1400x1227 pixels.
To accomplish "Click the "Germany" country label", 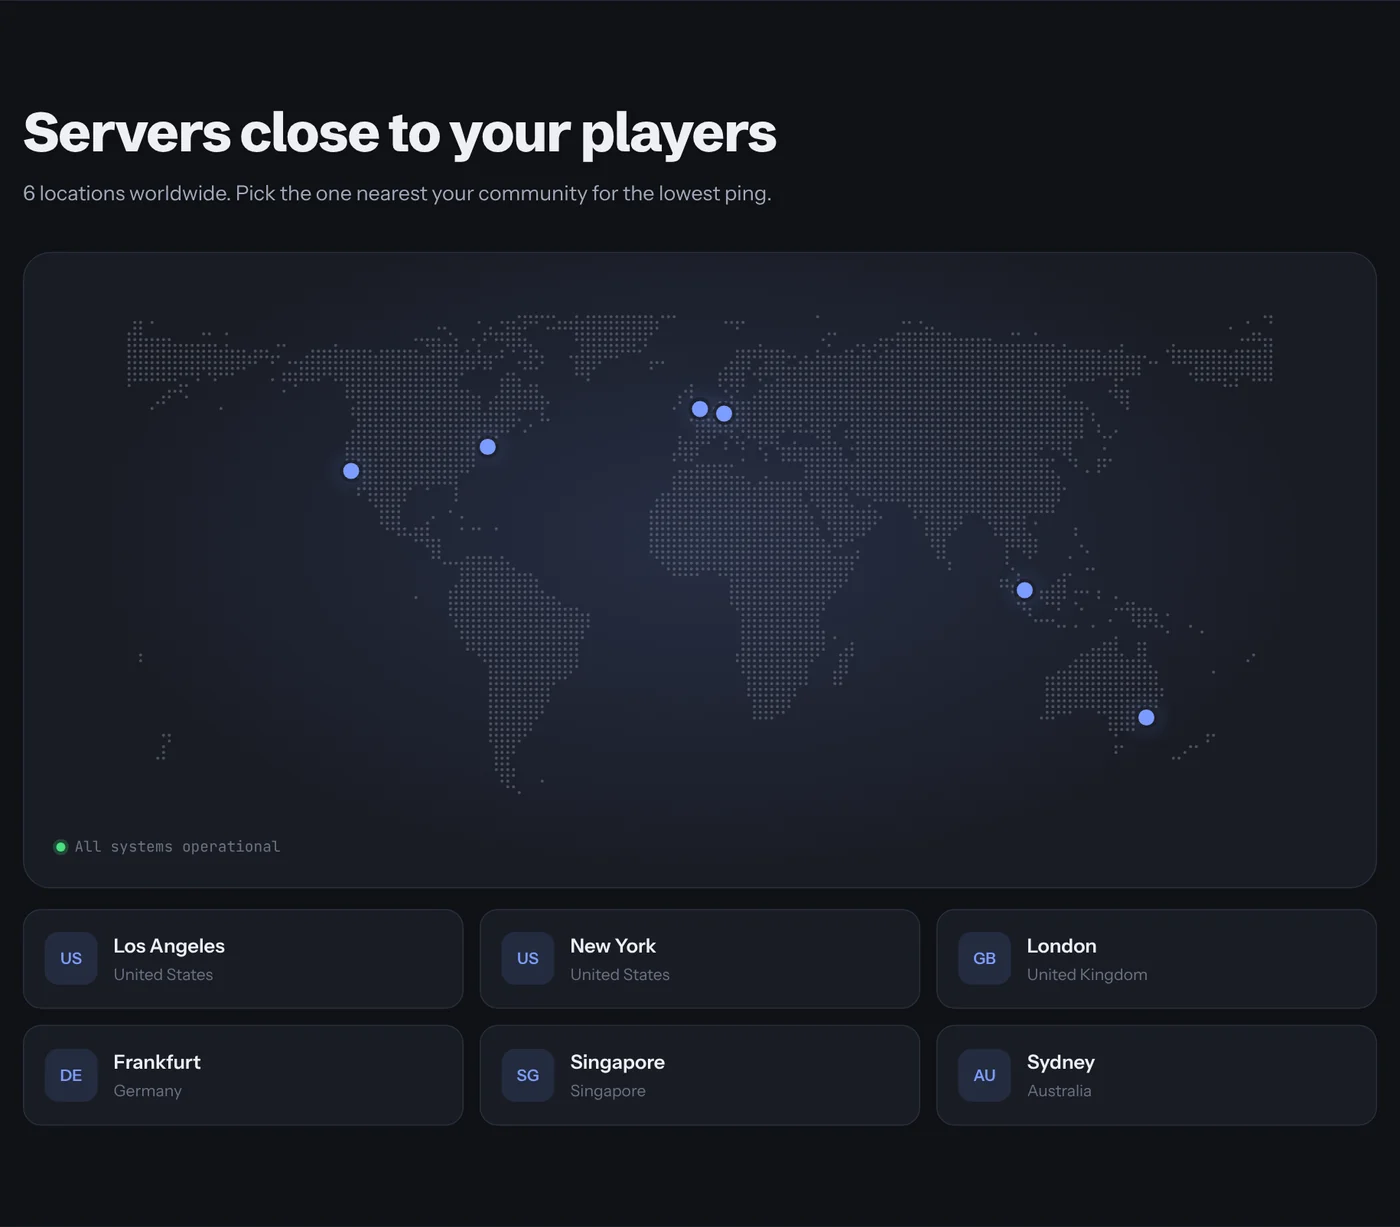I will (x=148, y=1091).
